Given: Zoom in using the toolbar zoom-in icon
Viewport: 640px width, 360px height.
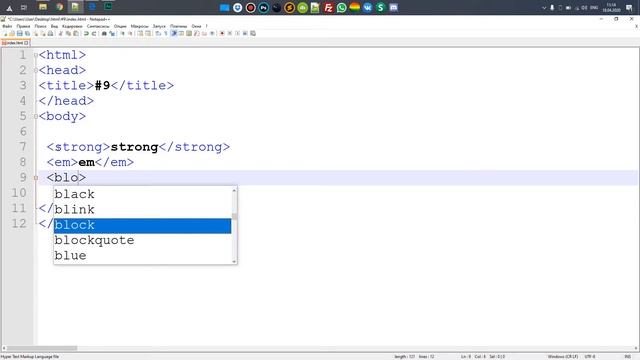Looking at the screenshot, I should click(x=122, y=33).
